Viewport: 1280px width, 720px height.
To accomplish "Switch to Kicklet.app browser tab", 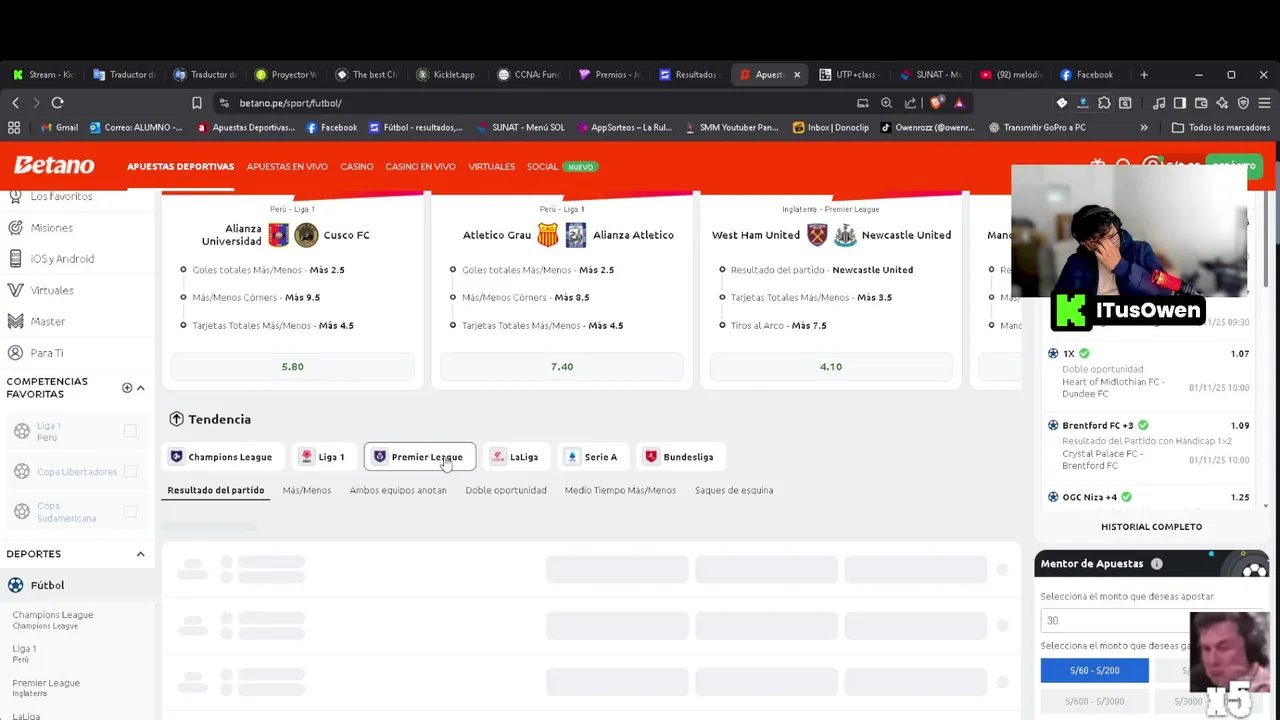I will click(x=446, y=75).
